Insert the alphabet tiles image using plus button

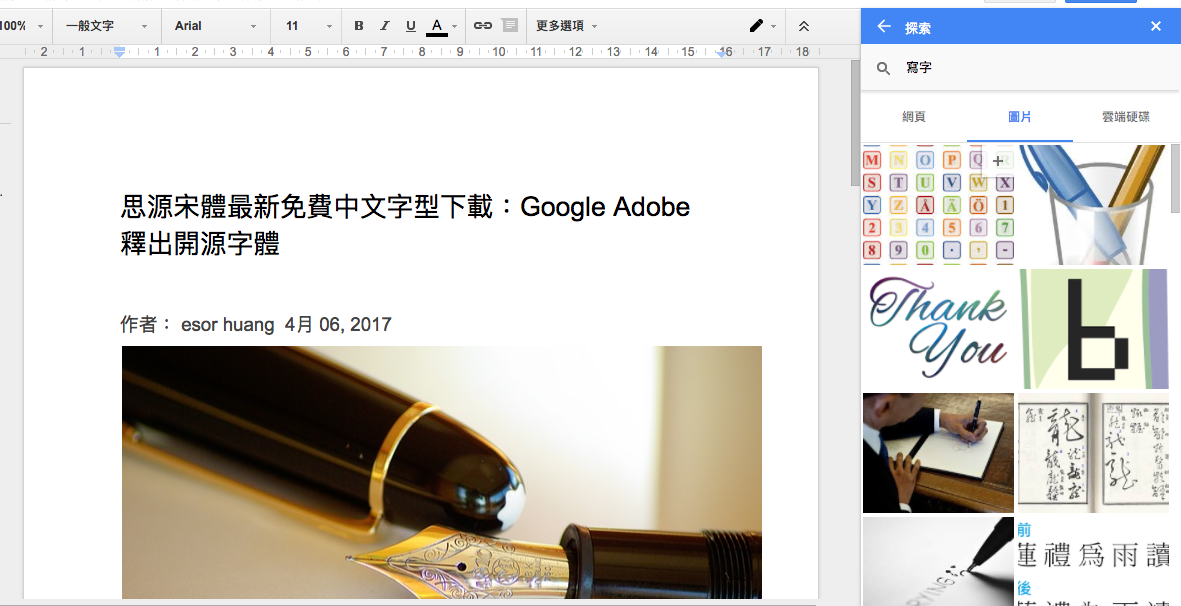coord(997,160)
